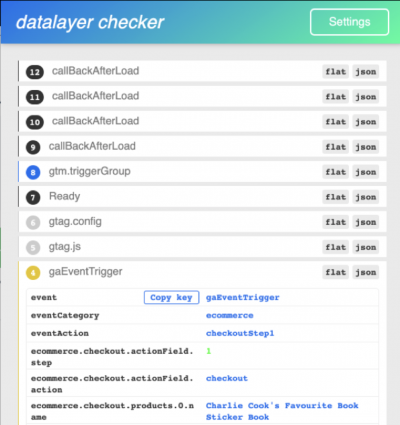400x425 pixels.
Task: Switch event 9 to json view
Action: (x=366, y=147)
